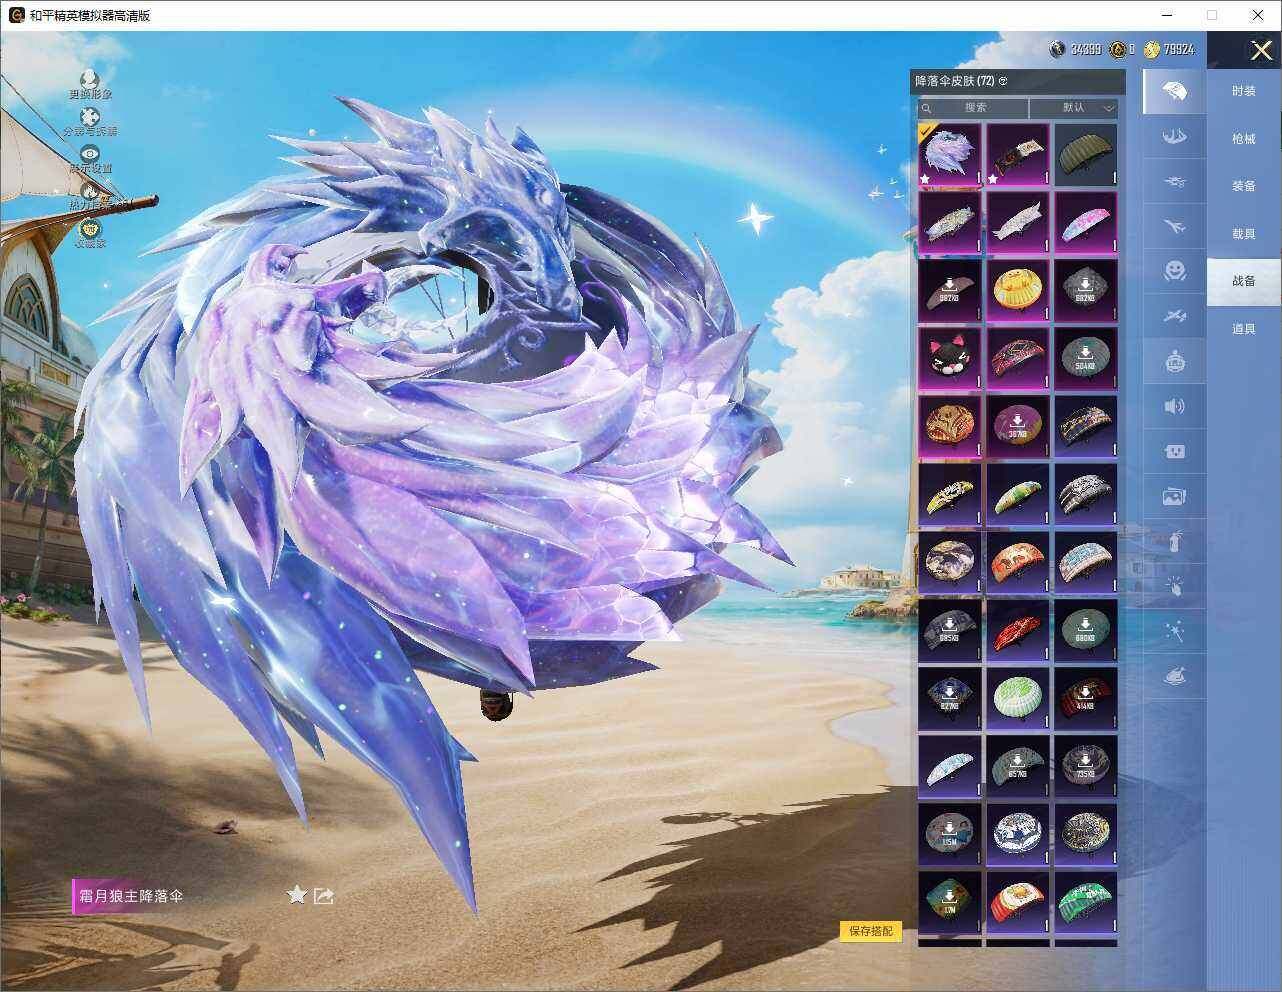
Task: Download the 982KB parachute skin
Action: click(950, 291)
